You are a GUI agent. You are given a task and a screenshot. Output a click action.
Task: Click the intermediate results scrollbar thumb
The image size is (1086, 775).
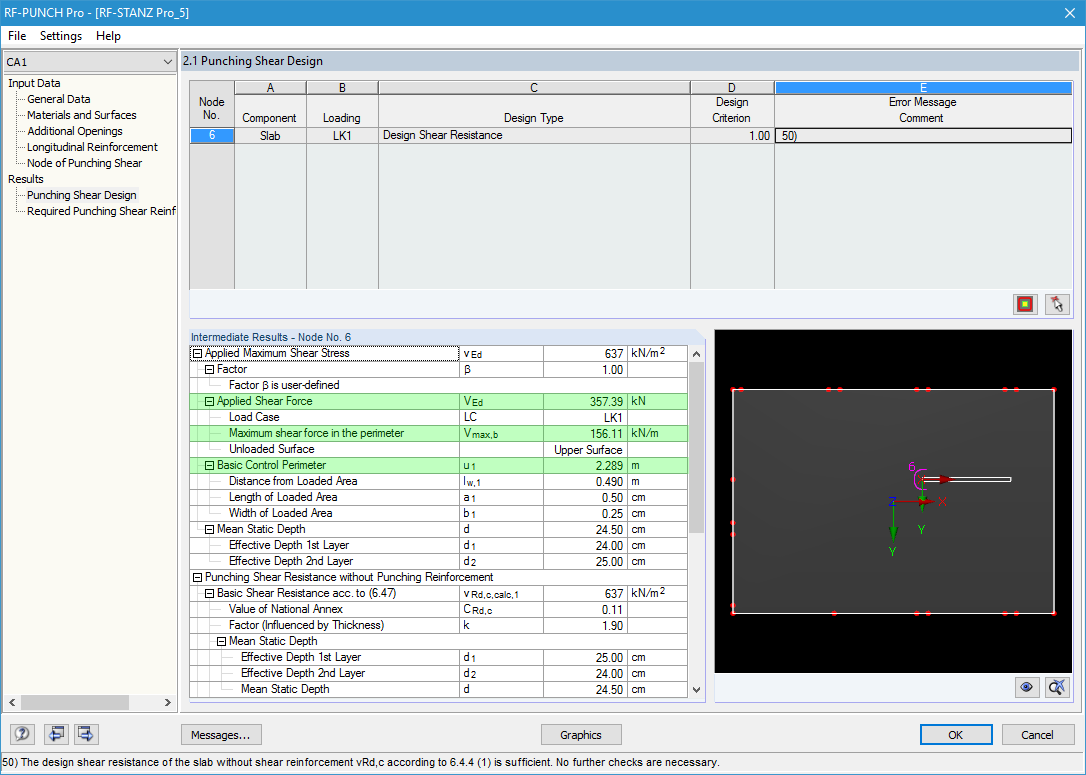(696, 447)
